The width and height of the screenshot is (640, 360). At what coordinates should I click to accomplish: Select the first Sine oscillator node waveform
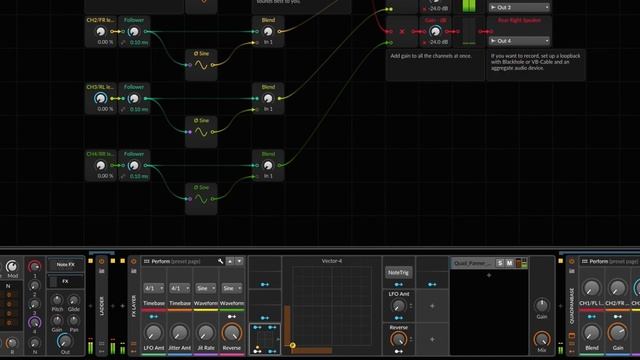[201, 65]
